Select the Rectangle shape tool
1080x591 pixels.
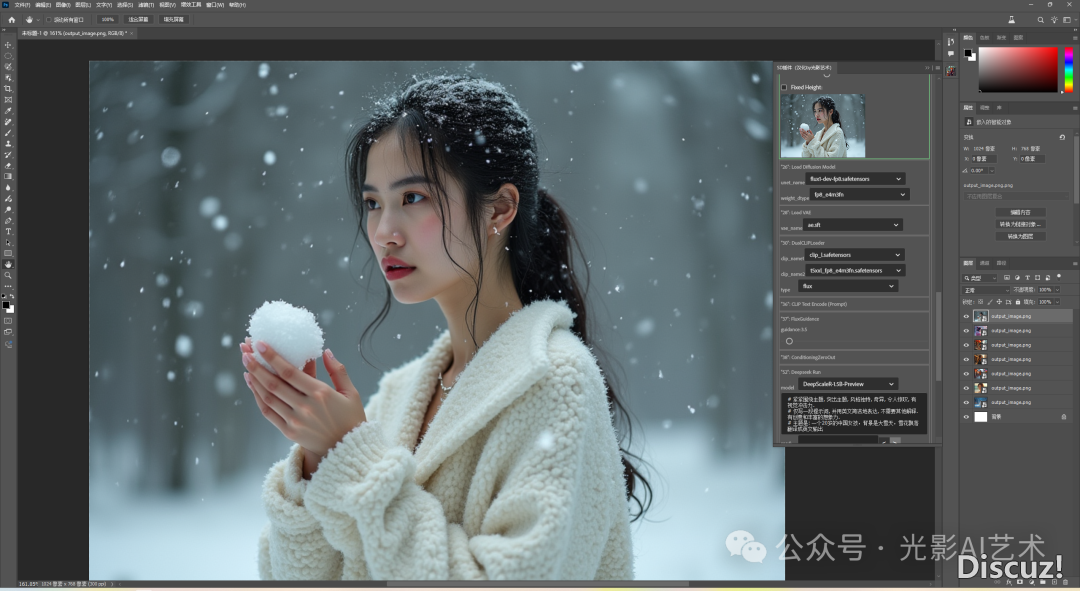pyautogui.click(x=8, y=253)
